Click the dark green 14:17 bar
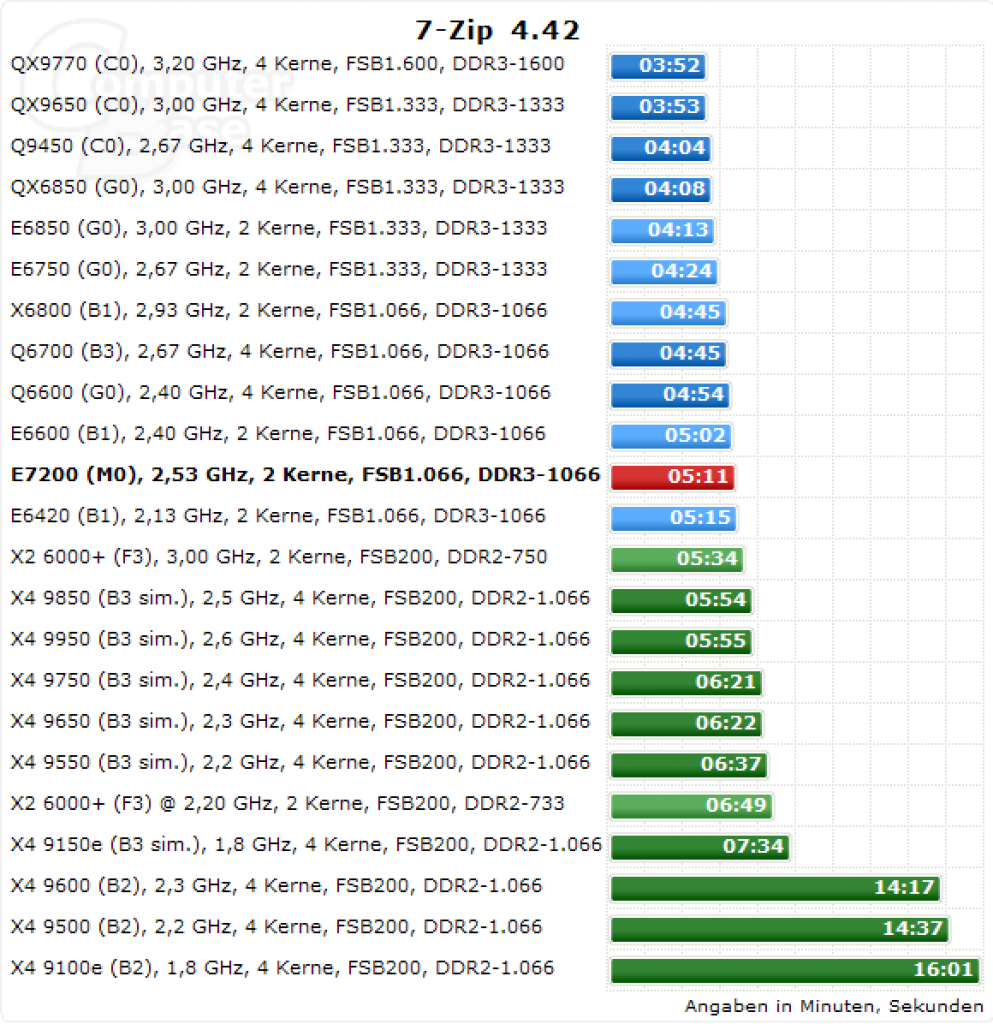Screen dimensions: 993x1024 pyautogui.click(x=776, y=889)
